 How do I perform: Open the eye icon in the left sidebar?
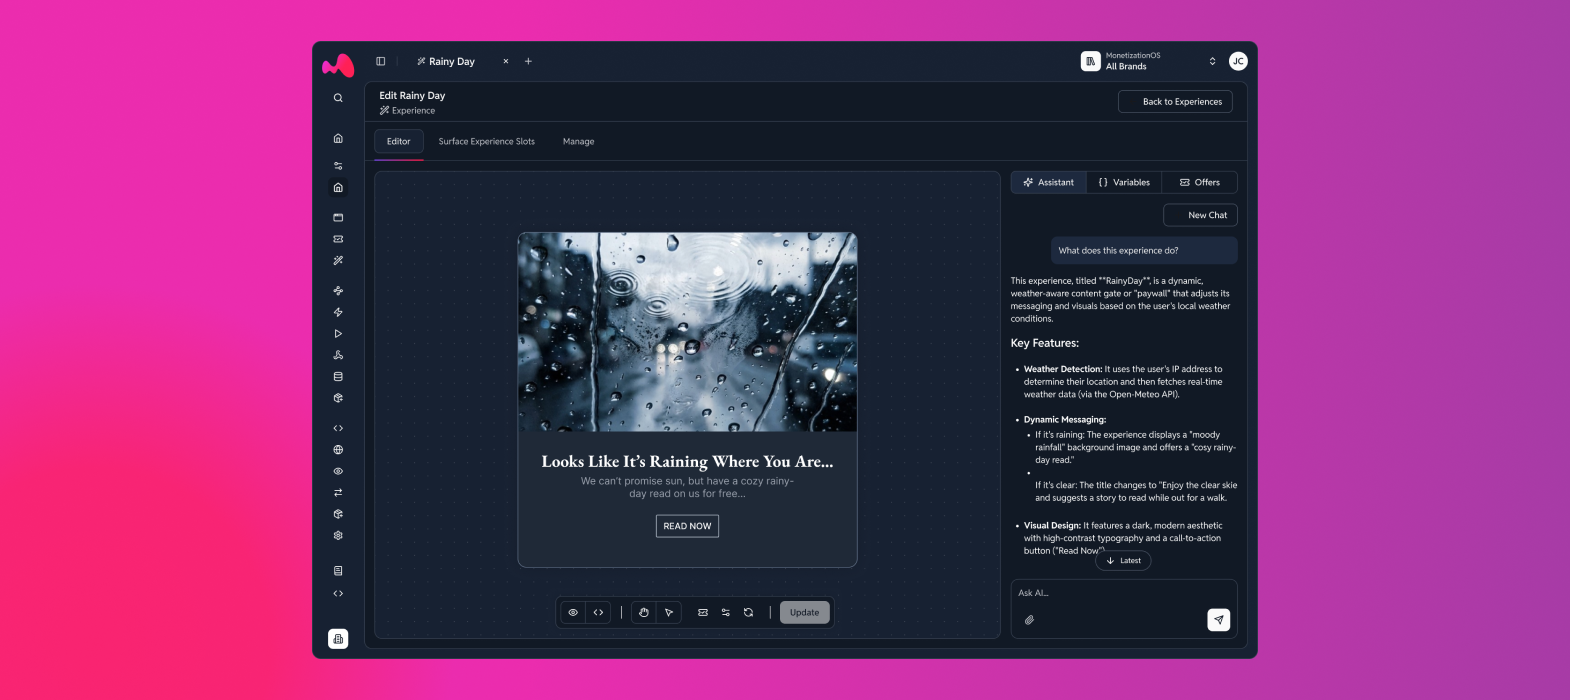[x=338, y=471]
